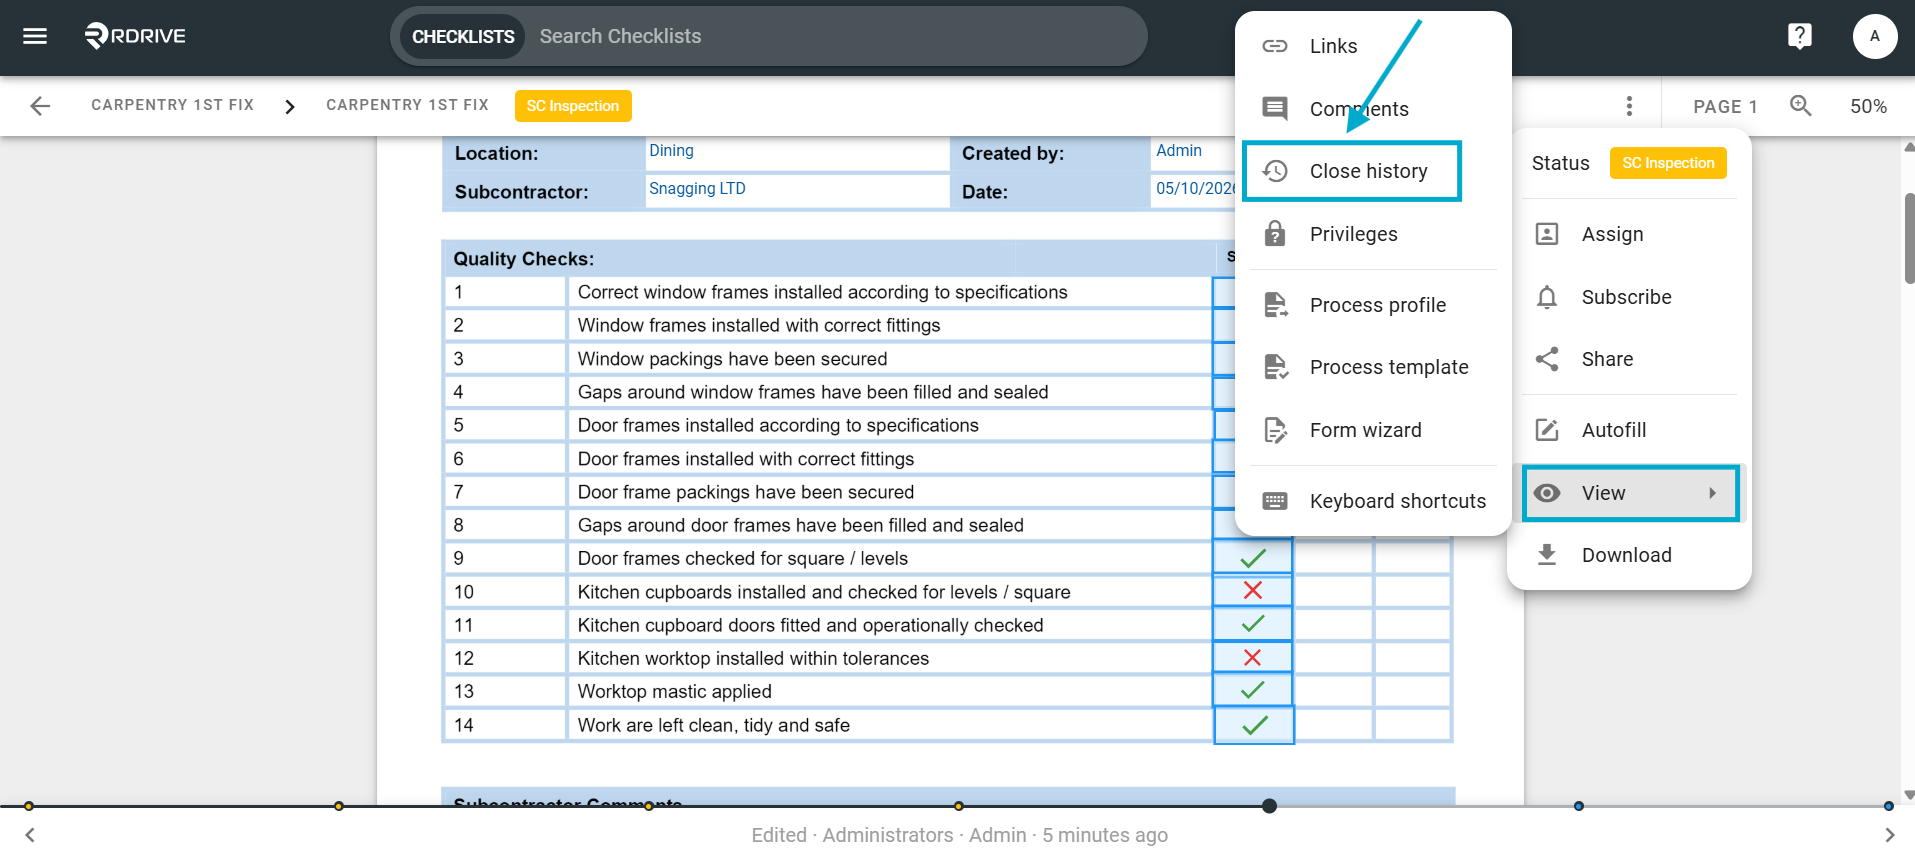Image resolution: width=1915 pixels, height=860 pixels.
Task: Toggle check mark for row 13
Action: (x=1253, y=691)
